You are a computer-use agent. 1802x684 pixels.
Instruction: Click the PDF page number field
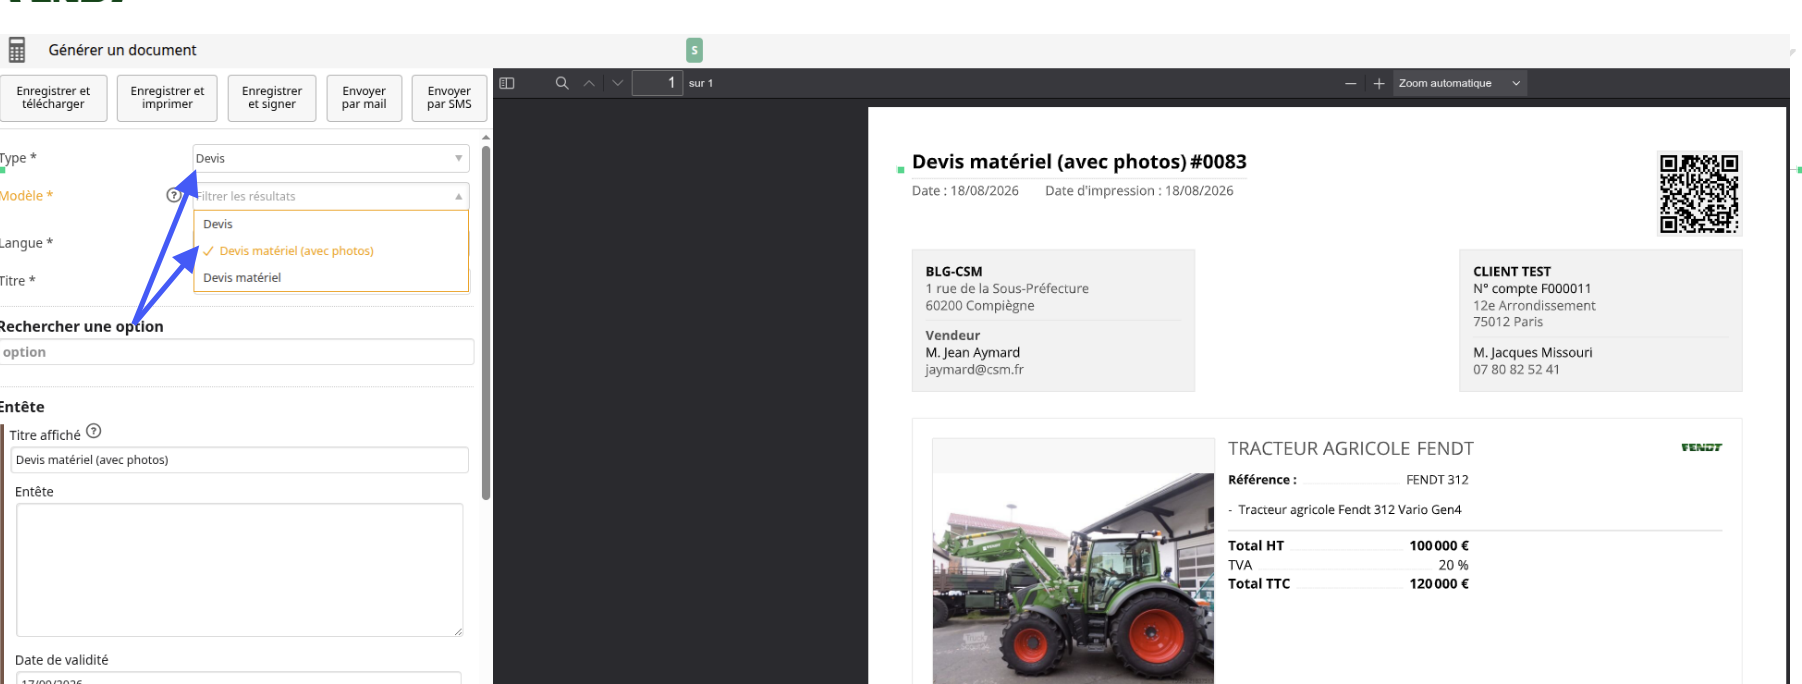[657, 83]
